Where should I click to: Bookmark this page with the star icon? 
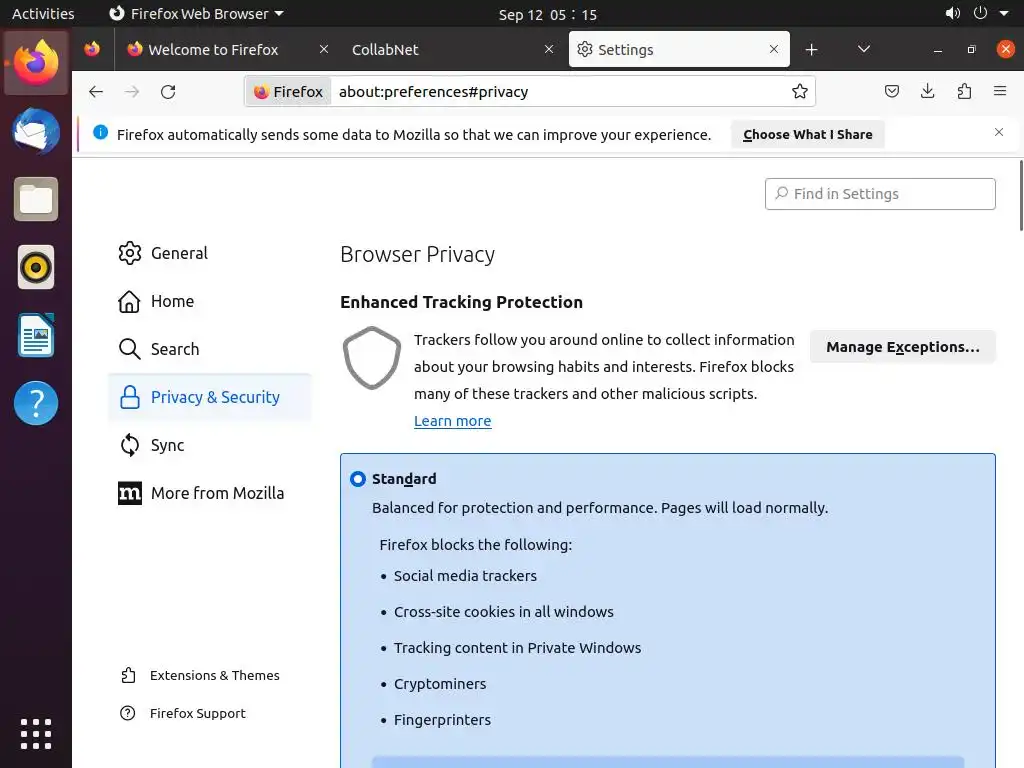pyautogui.click(x=800, y=92)
